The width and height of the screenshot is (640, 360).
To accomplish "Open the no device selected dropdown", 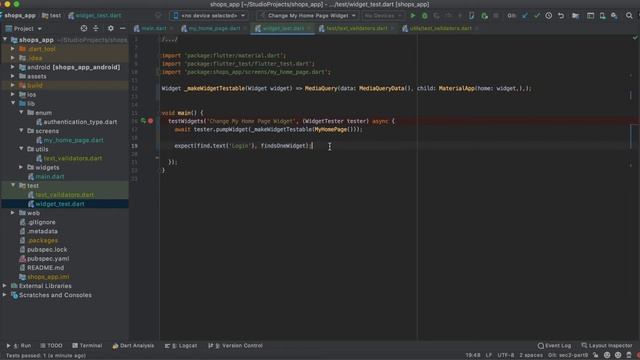I will (209, 16).
